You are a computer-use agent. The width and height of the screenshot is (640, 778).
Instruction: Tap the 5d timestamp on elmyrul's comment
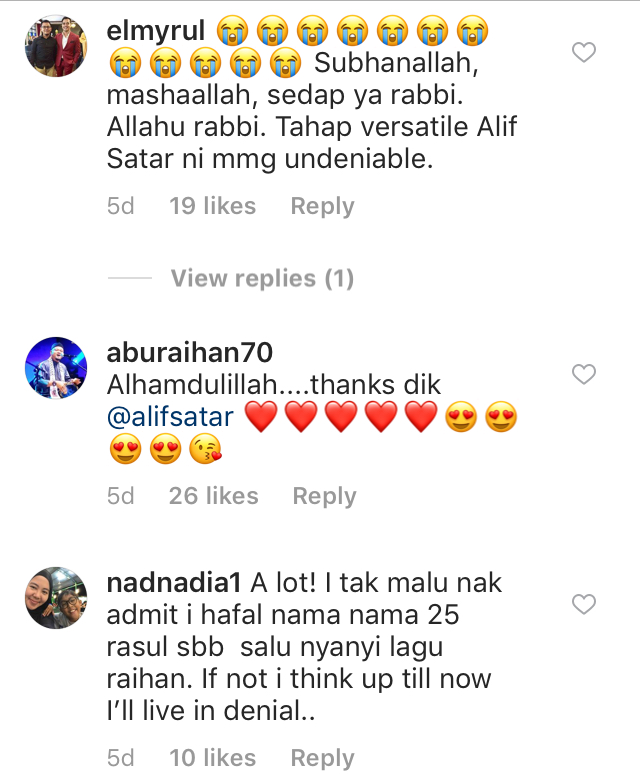click(121, 206)
